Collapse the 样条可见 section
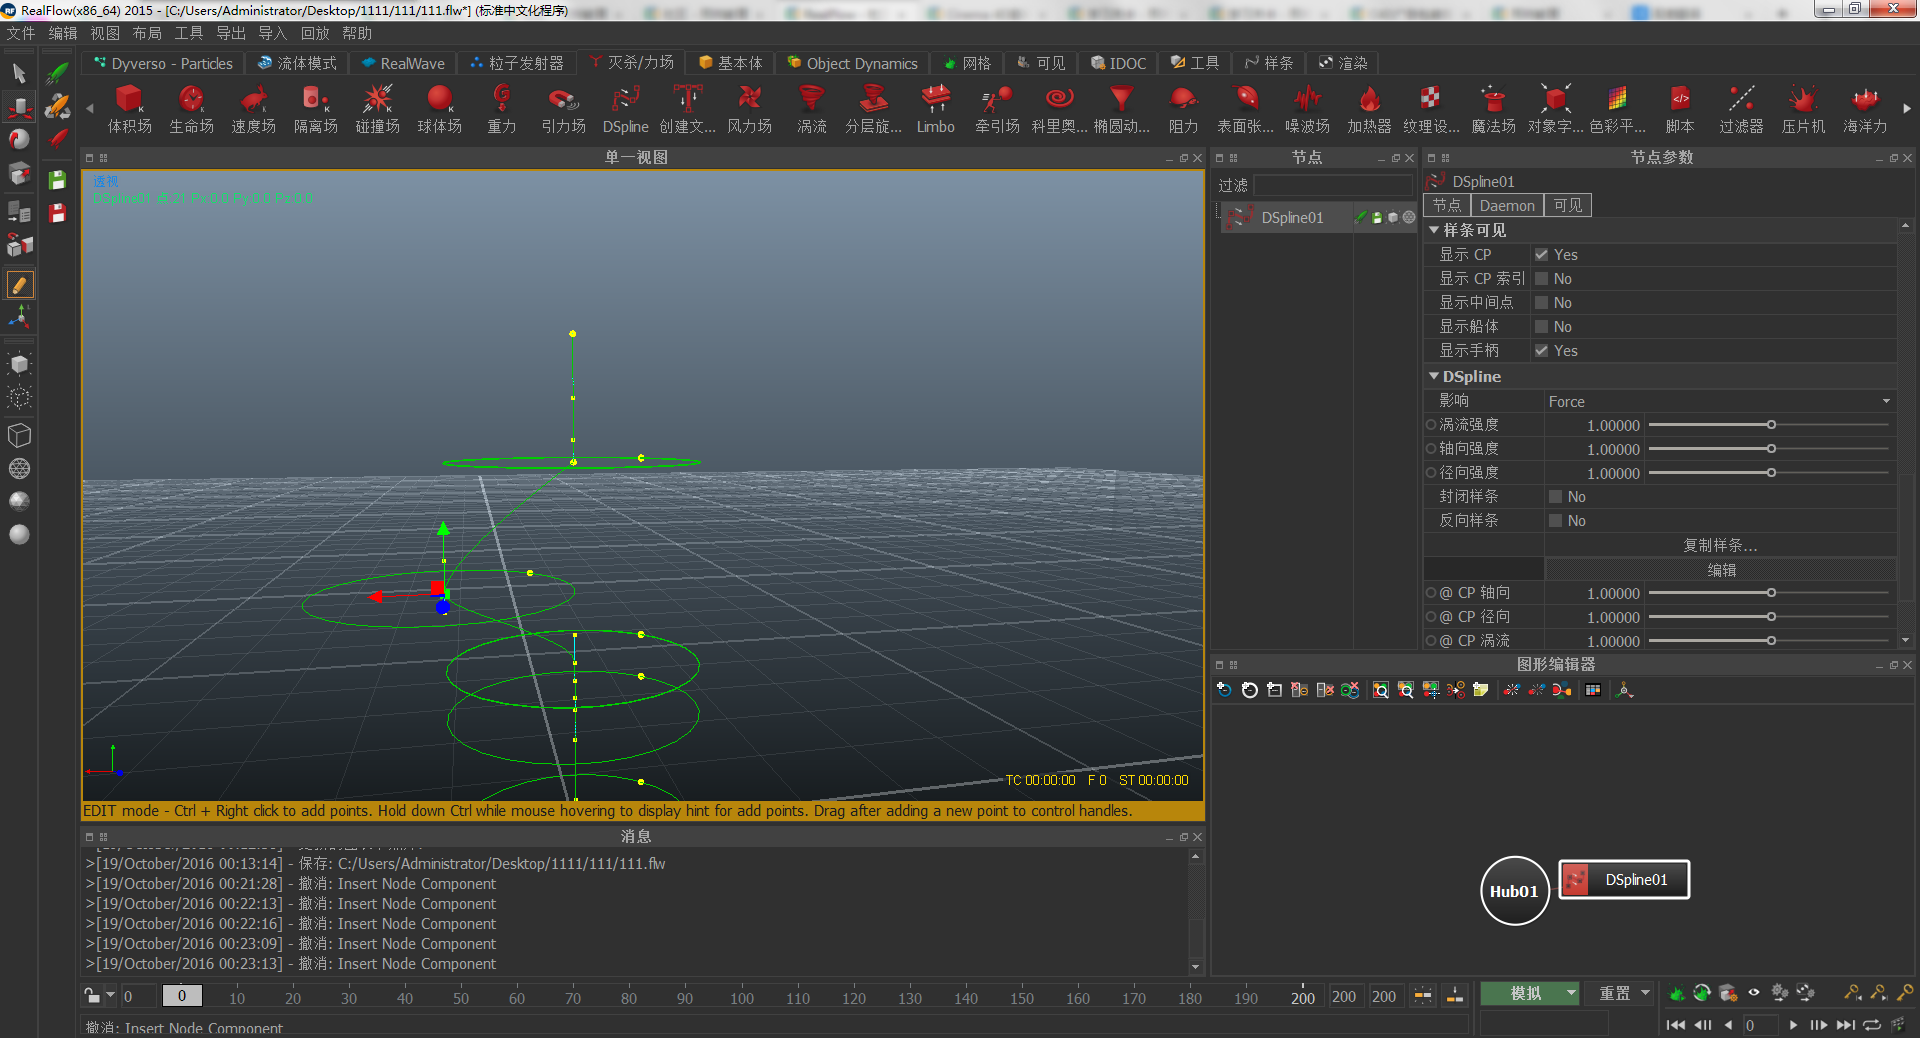The image size is (1920, 1038). (x=1434, y=230)
